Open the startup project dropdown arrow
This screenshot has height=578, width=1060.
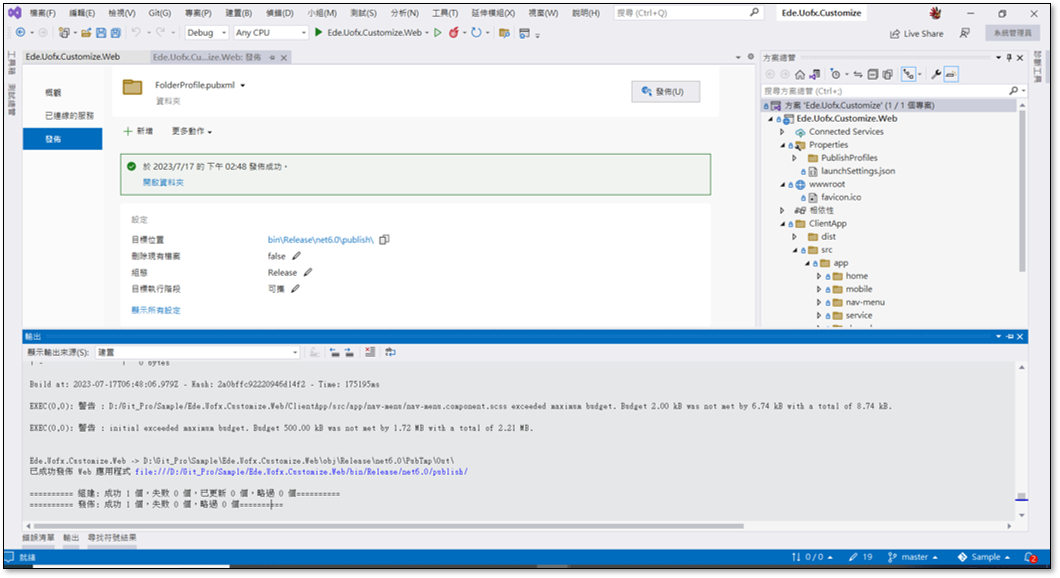(427, 32)
